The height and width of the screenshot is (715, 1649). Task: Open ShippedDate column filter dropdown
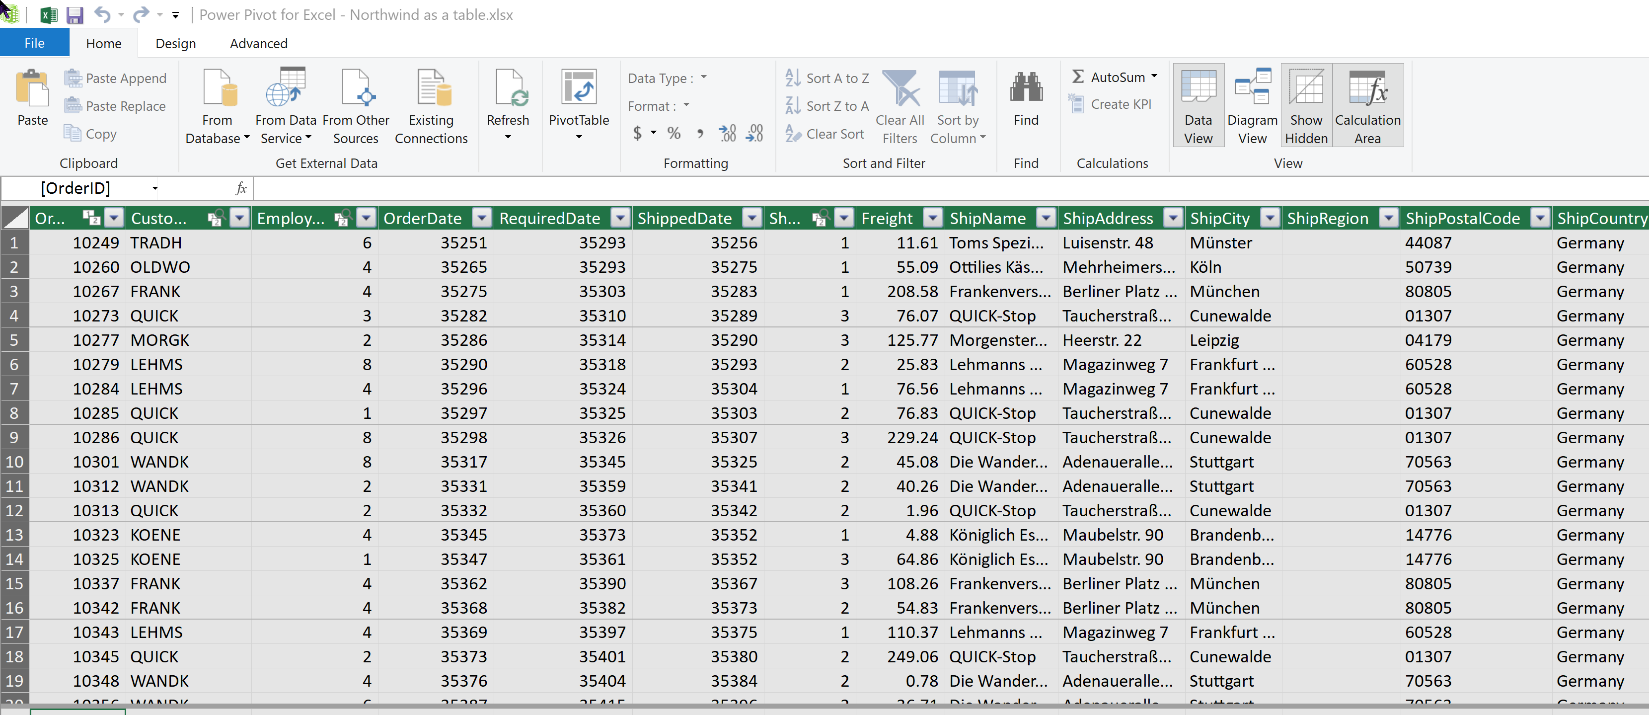point(752,218)
